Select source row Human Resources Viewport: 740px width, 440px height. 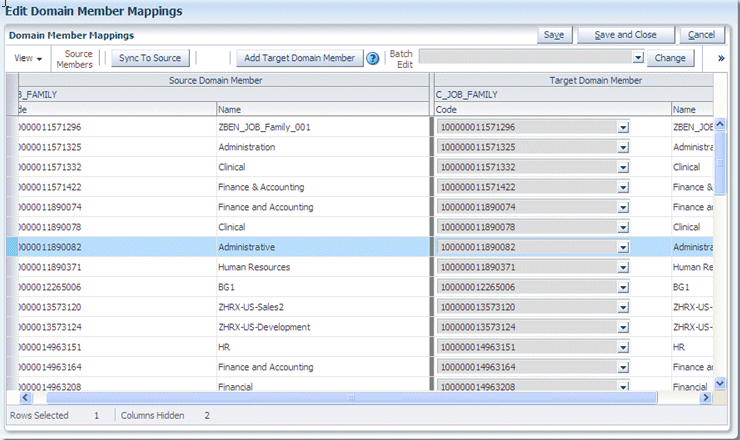tap(224, 267)
